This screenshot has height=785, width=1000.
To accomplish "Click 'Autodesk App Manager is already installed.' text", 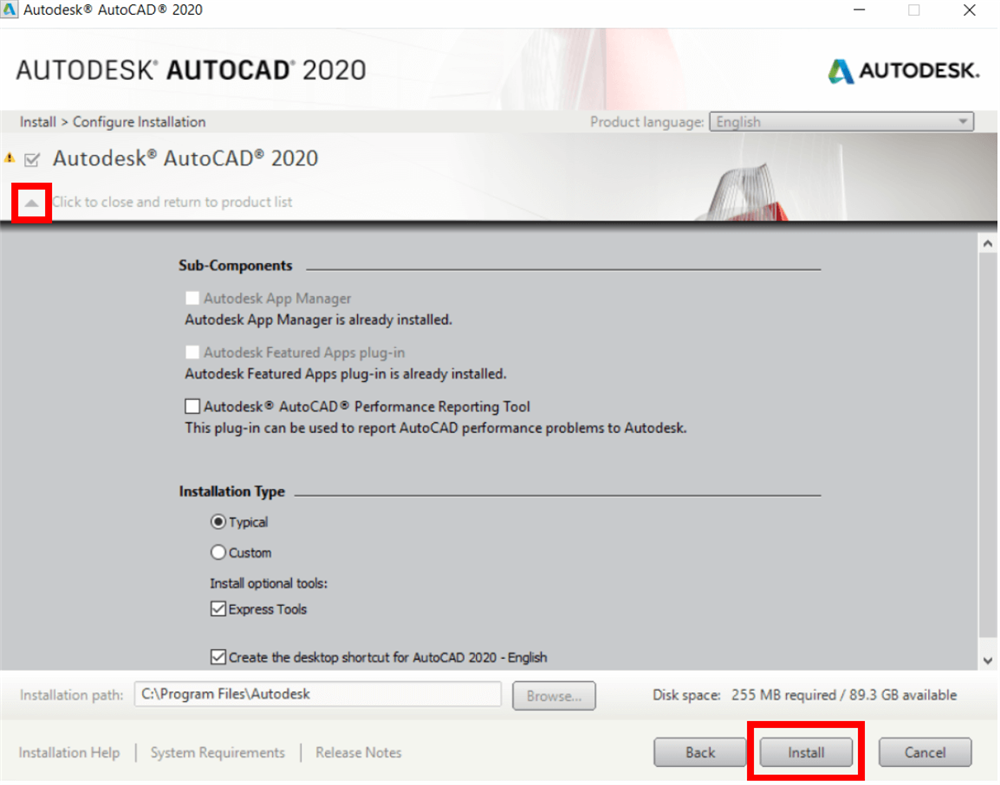I will click(318, 320).
